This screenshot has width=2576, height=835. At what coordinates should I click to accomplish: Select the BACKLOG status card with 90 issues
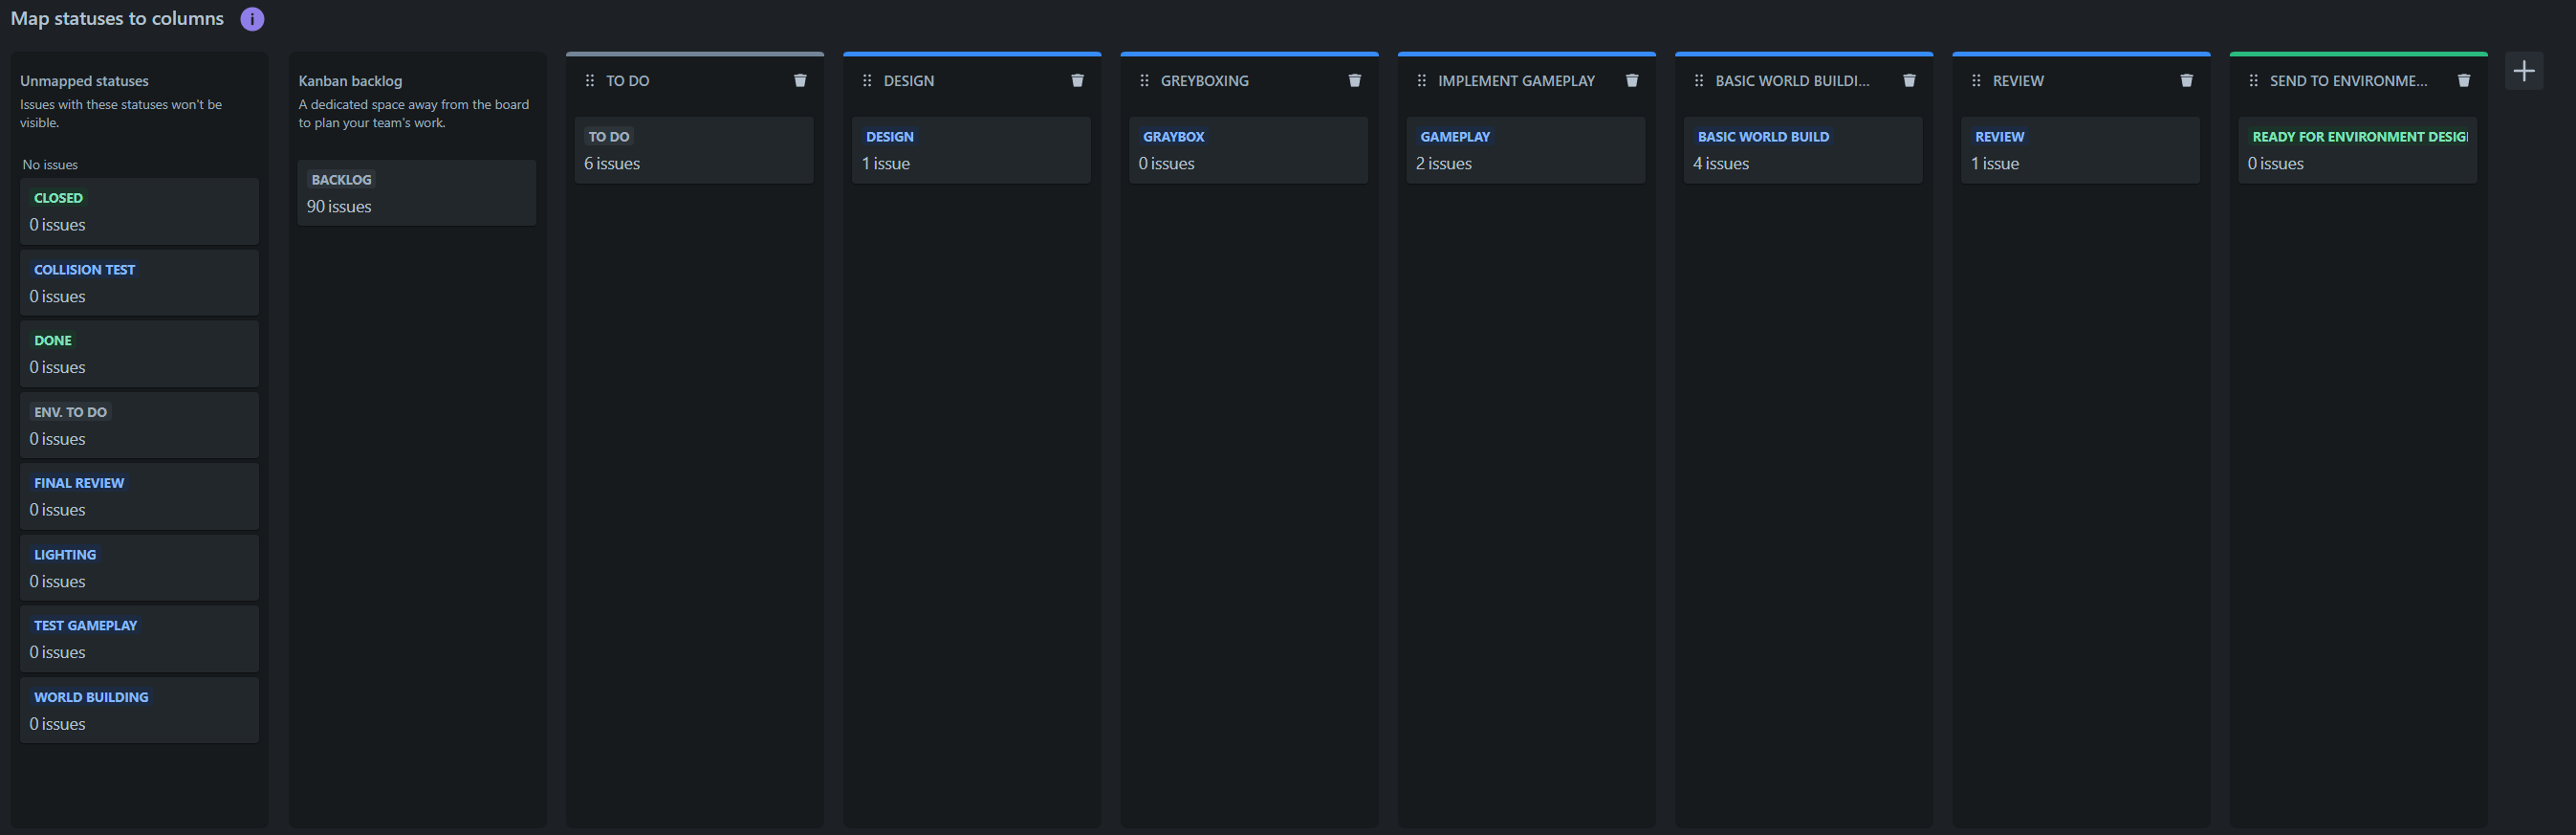[x=416, y=193]
